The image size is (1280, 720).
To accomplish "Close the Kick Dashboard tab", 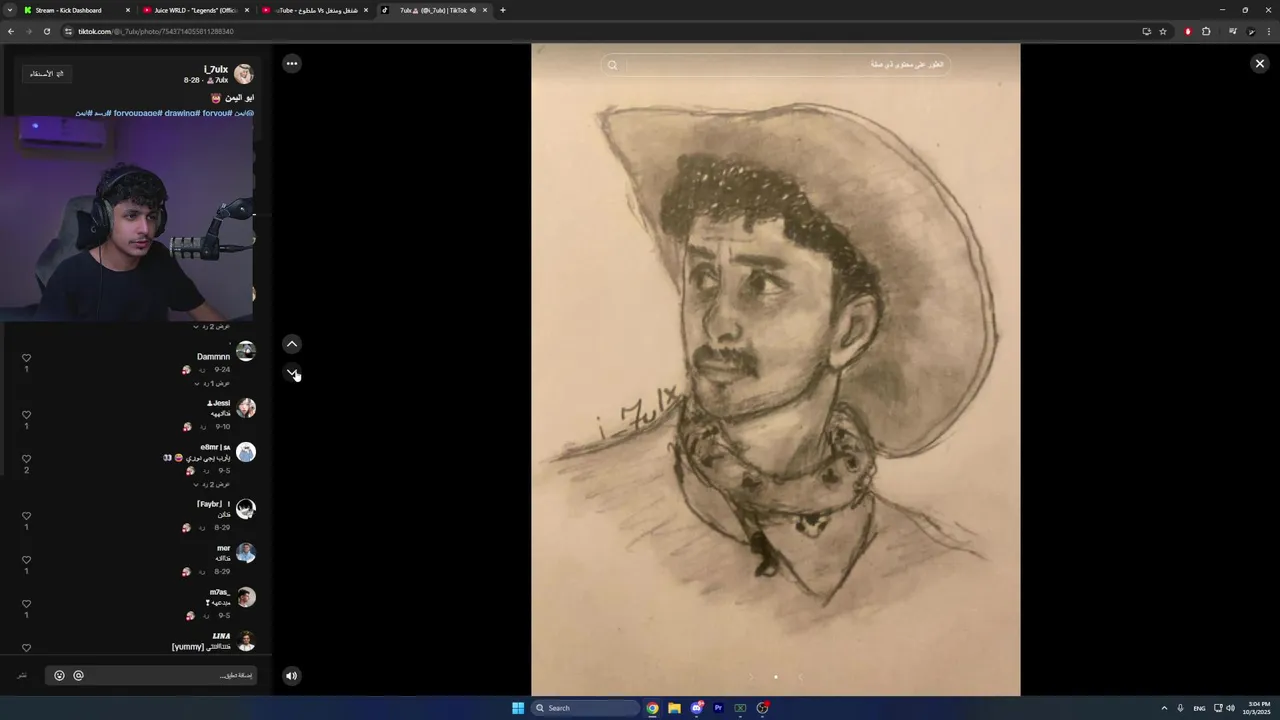I will pyautogui.click(x=128, y=10).
